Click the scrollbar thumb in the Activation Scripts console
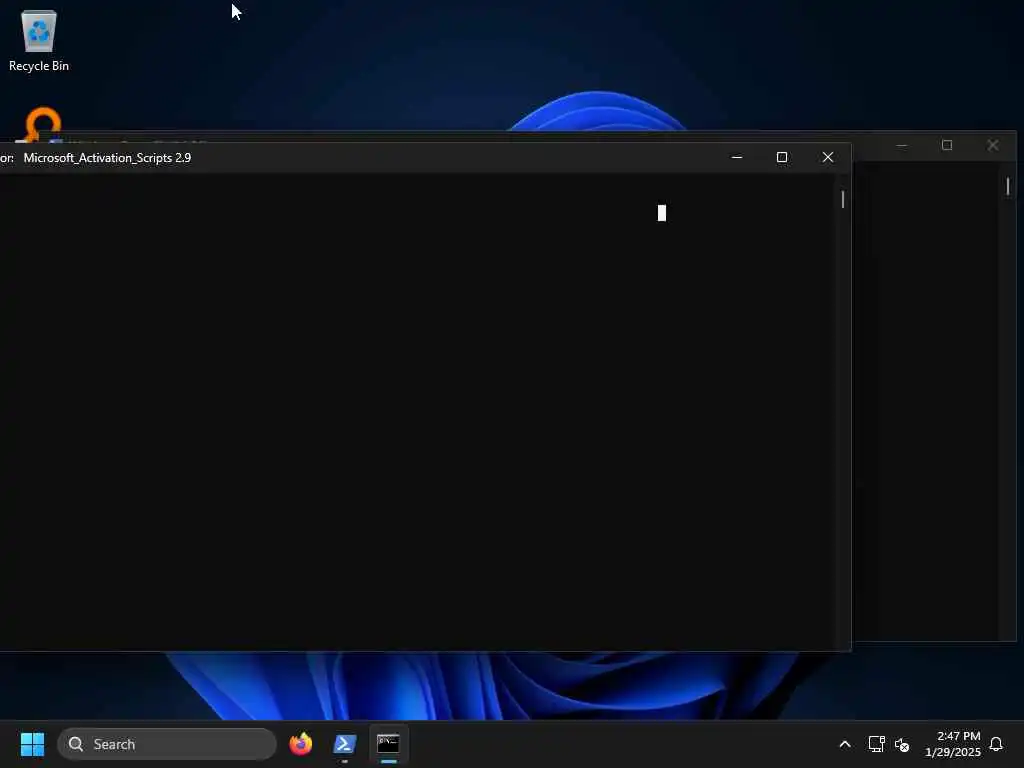Image resolution: width=1024 pixels, height=768 pixels. click(x=843, y=199)
